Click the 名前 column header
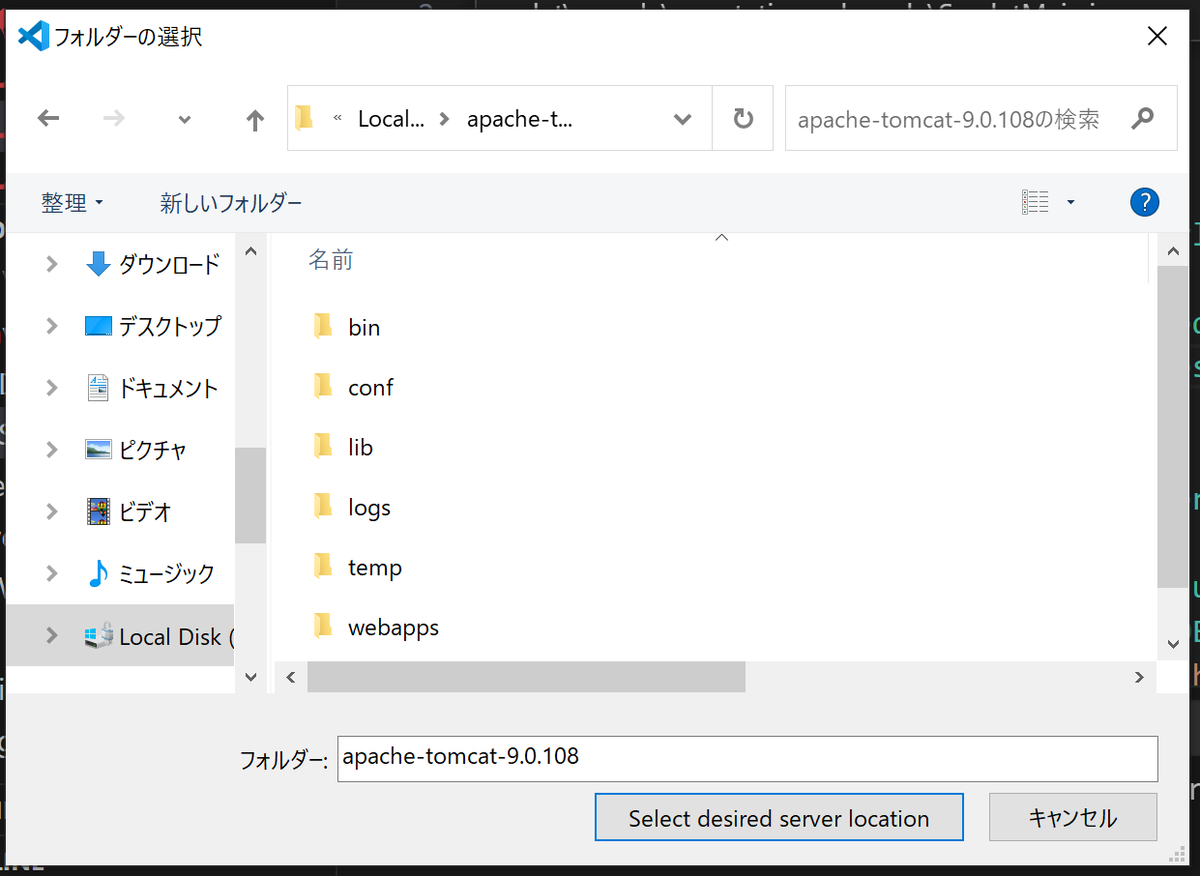 tap(330, 260)
